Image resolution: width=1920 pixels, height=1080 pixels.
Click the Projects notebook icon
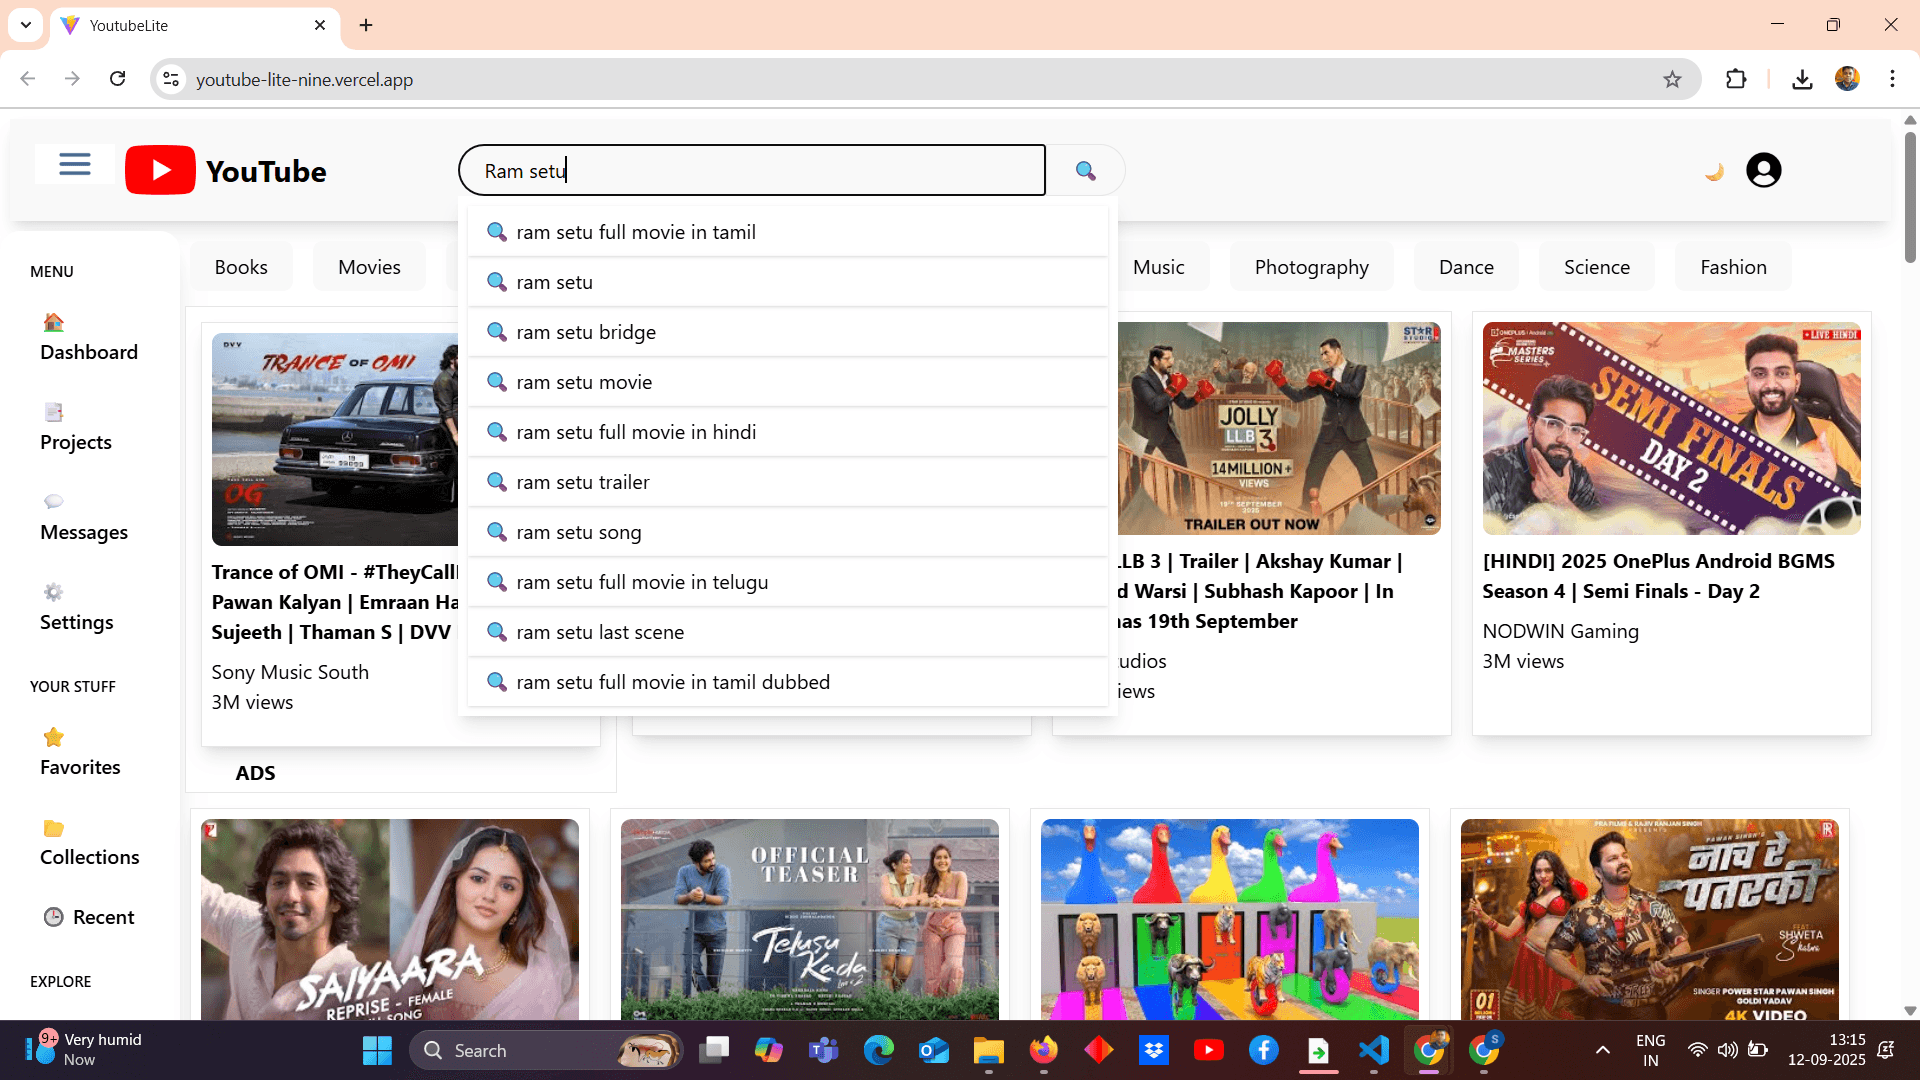pyautogui.click(x=54, y=412)
